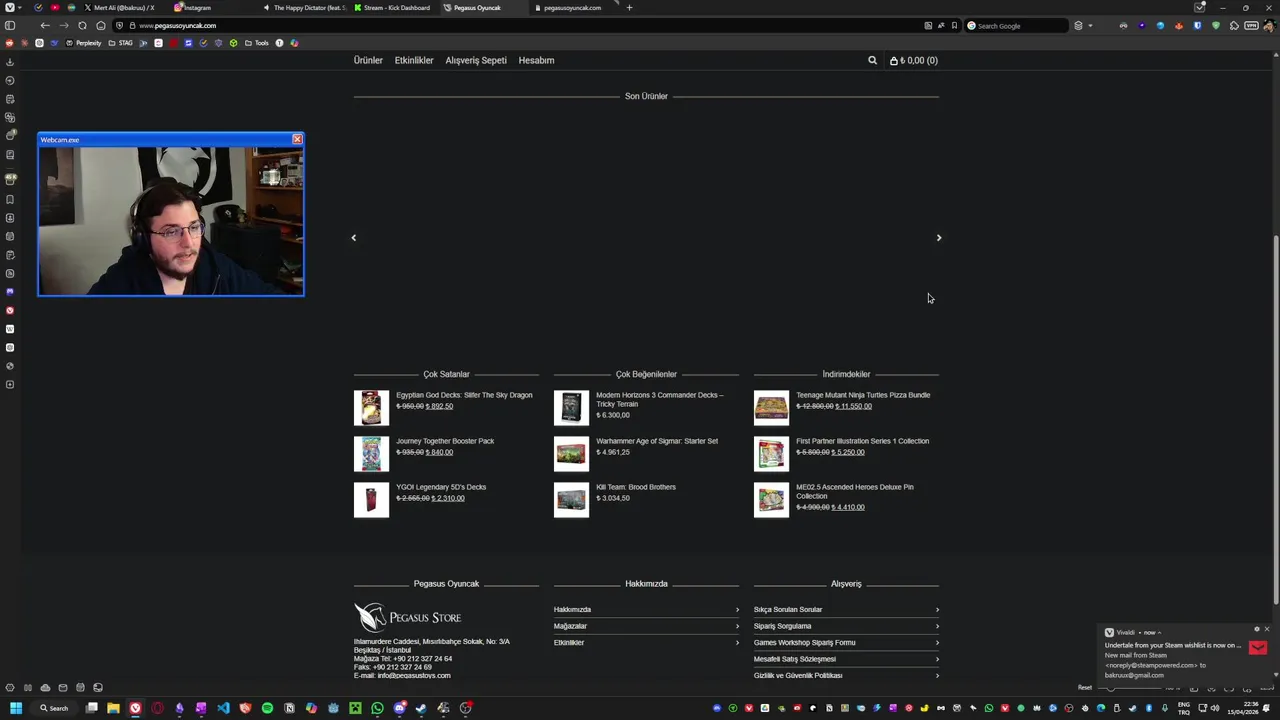Viewport: 1280px width, 720px height.
Task: Click the address bar www.pegasusoyuncak.com
Action: pos(178,26)
